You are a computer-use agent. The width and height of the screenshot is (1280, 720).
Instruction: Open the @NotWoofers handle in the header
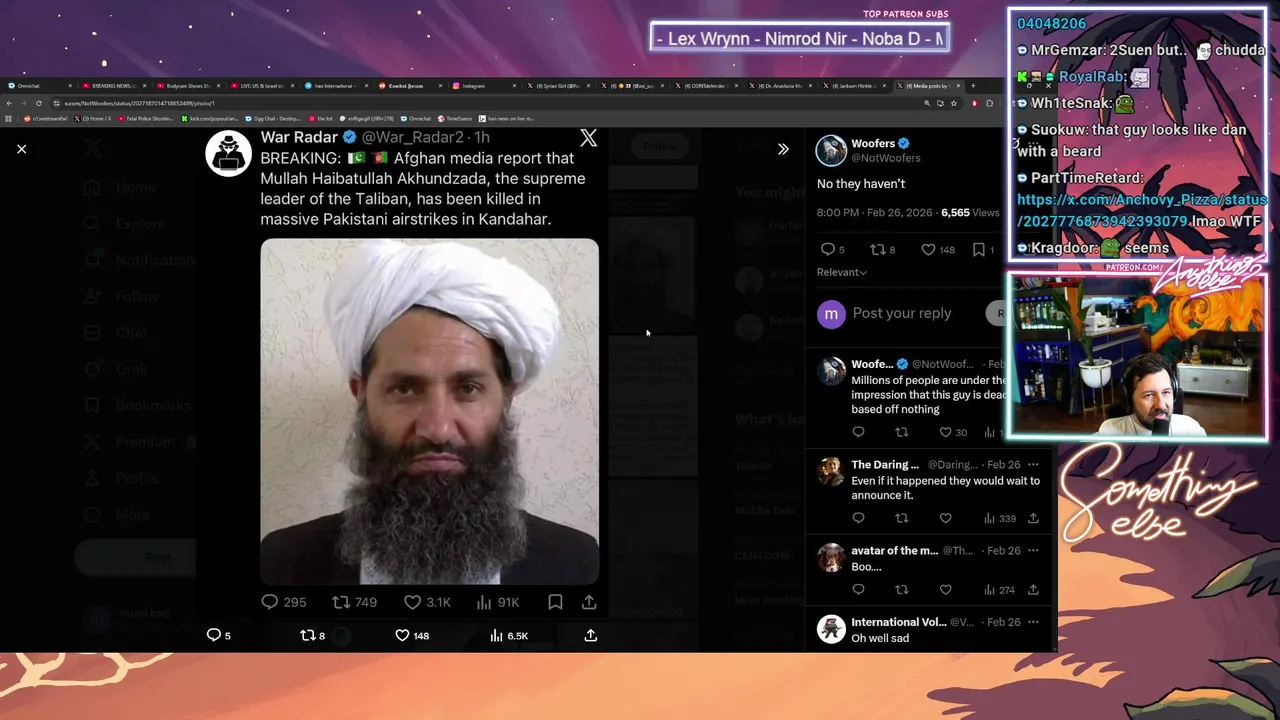(x=886, y=158)
